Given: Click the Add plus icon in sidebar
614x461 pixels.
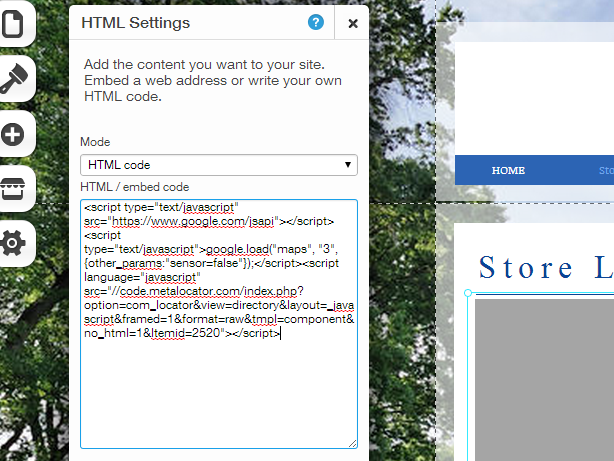Looking at the screenshot, I should tap(13, 134).
